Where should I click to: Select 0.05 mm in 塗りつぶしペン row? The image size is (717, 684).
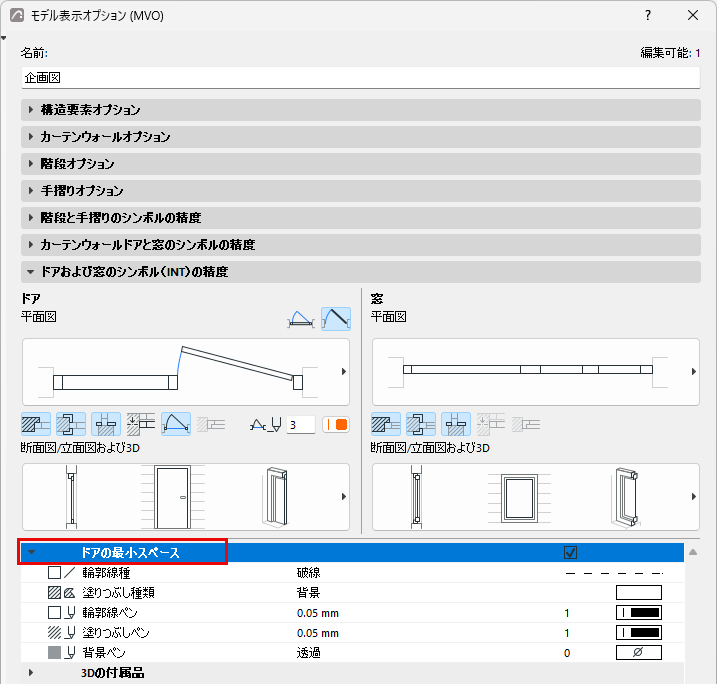318,633
